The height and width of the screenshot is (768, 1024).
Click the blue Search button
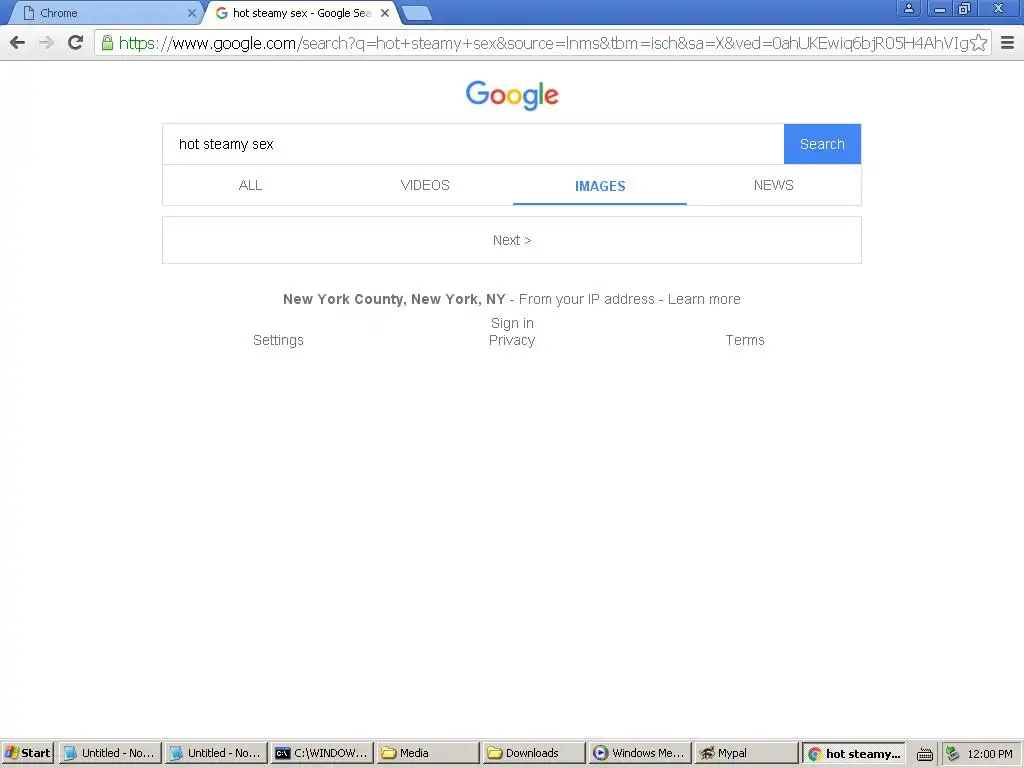(x=822, y=144)
